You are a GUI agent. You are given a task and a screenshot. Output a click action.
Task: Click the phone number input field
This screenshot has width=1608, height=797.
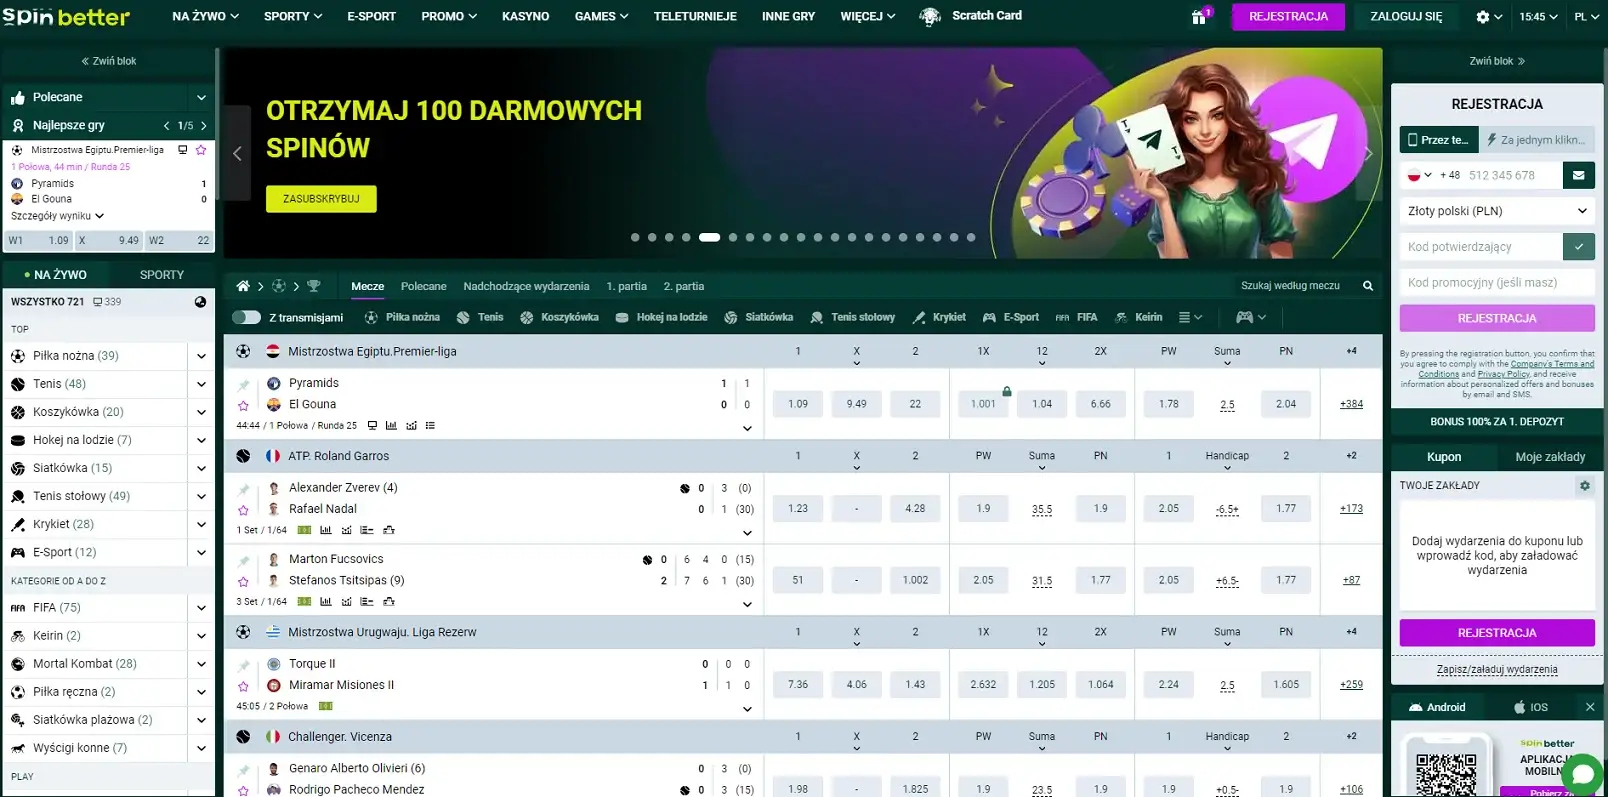1514,175
